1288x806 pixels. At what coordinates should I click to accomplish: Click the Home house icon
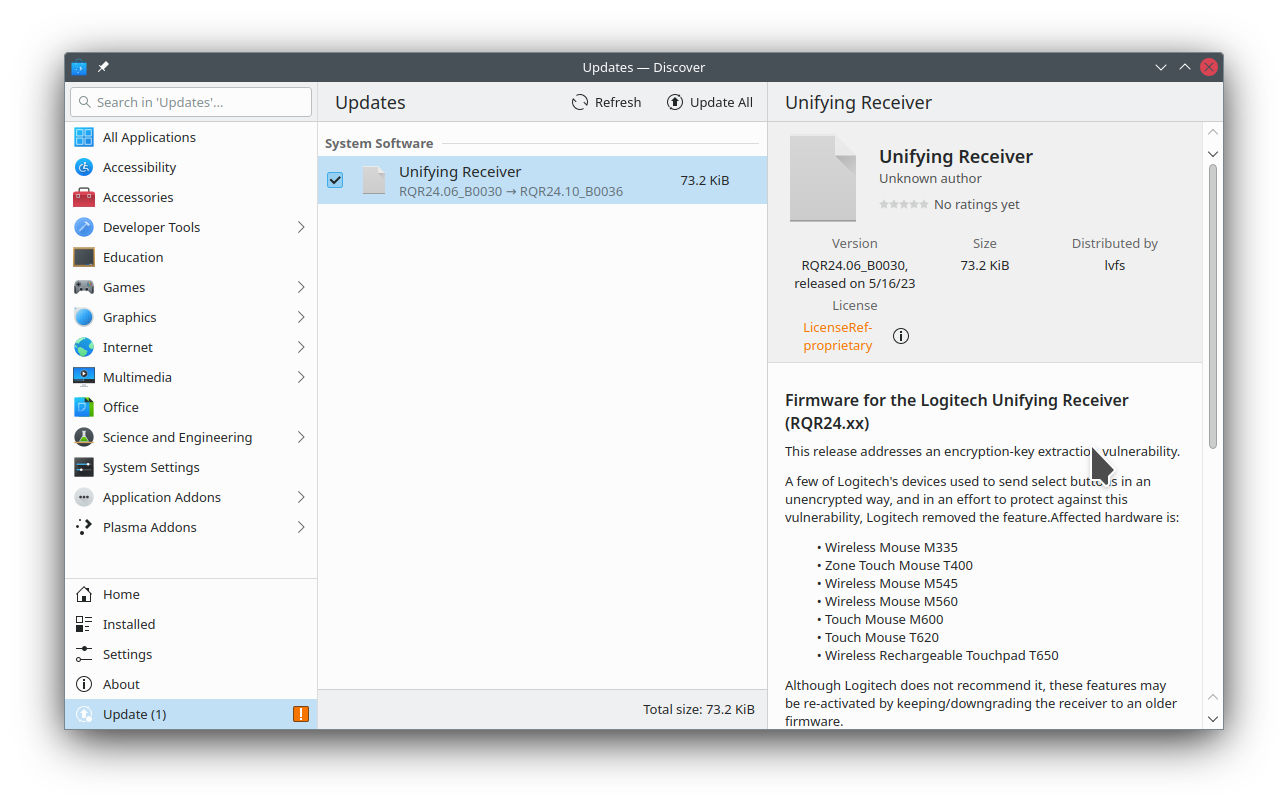coord(84,594)
